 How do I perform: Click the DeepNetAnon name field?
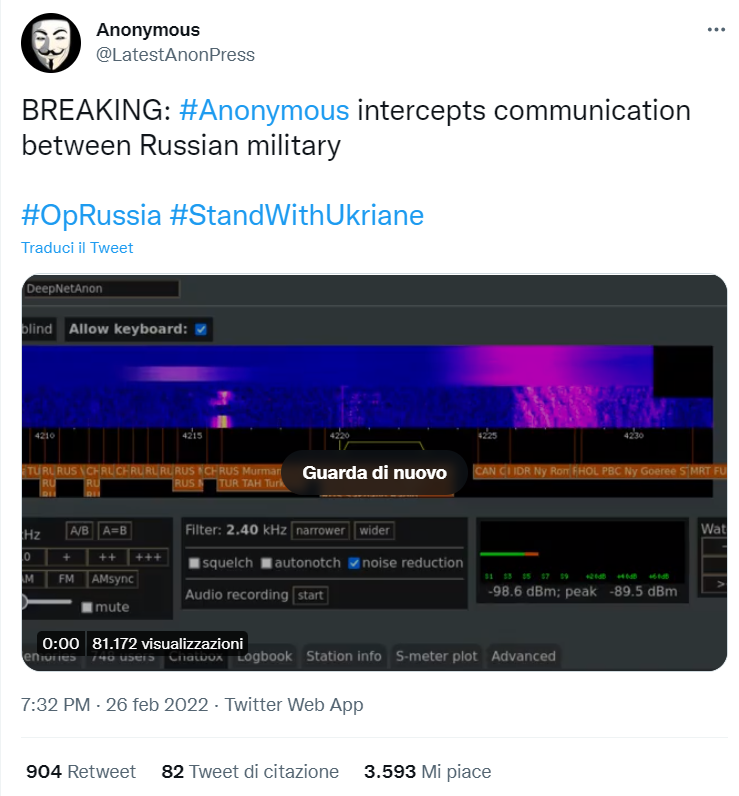tap(101, 289)
